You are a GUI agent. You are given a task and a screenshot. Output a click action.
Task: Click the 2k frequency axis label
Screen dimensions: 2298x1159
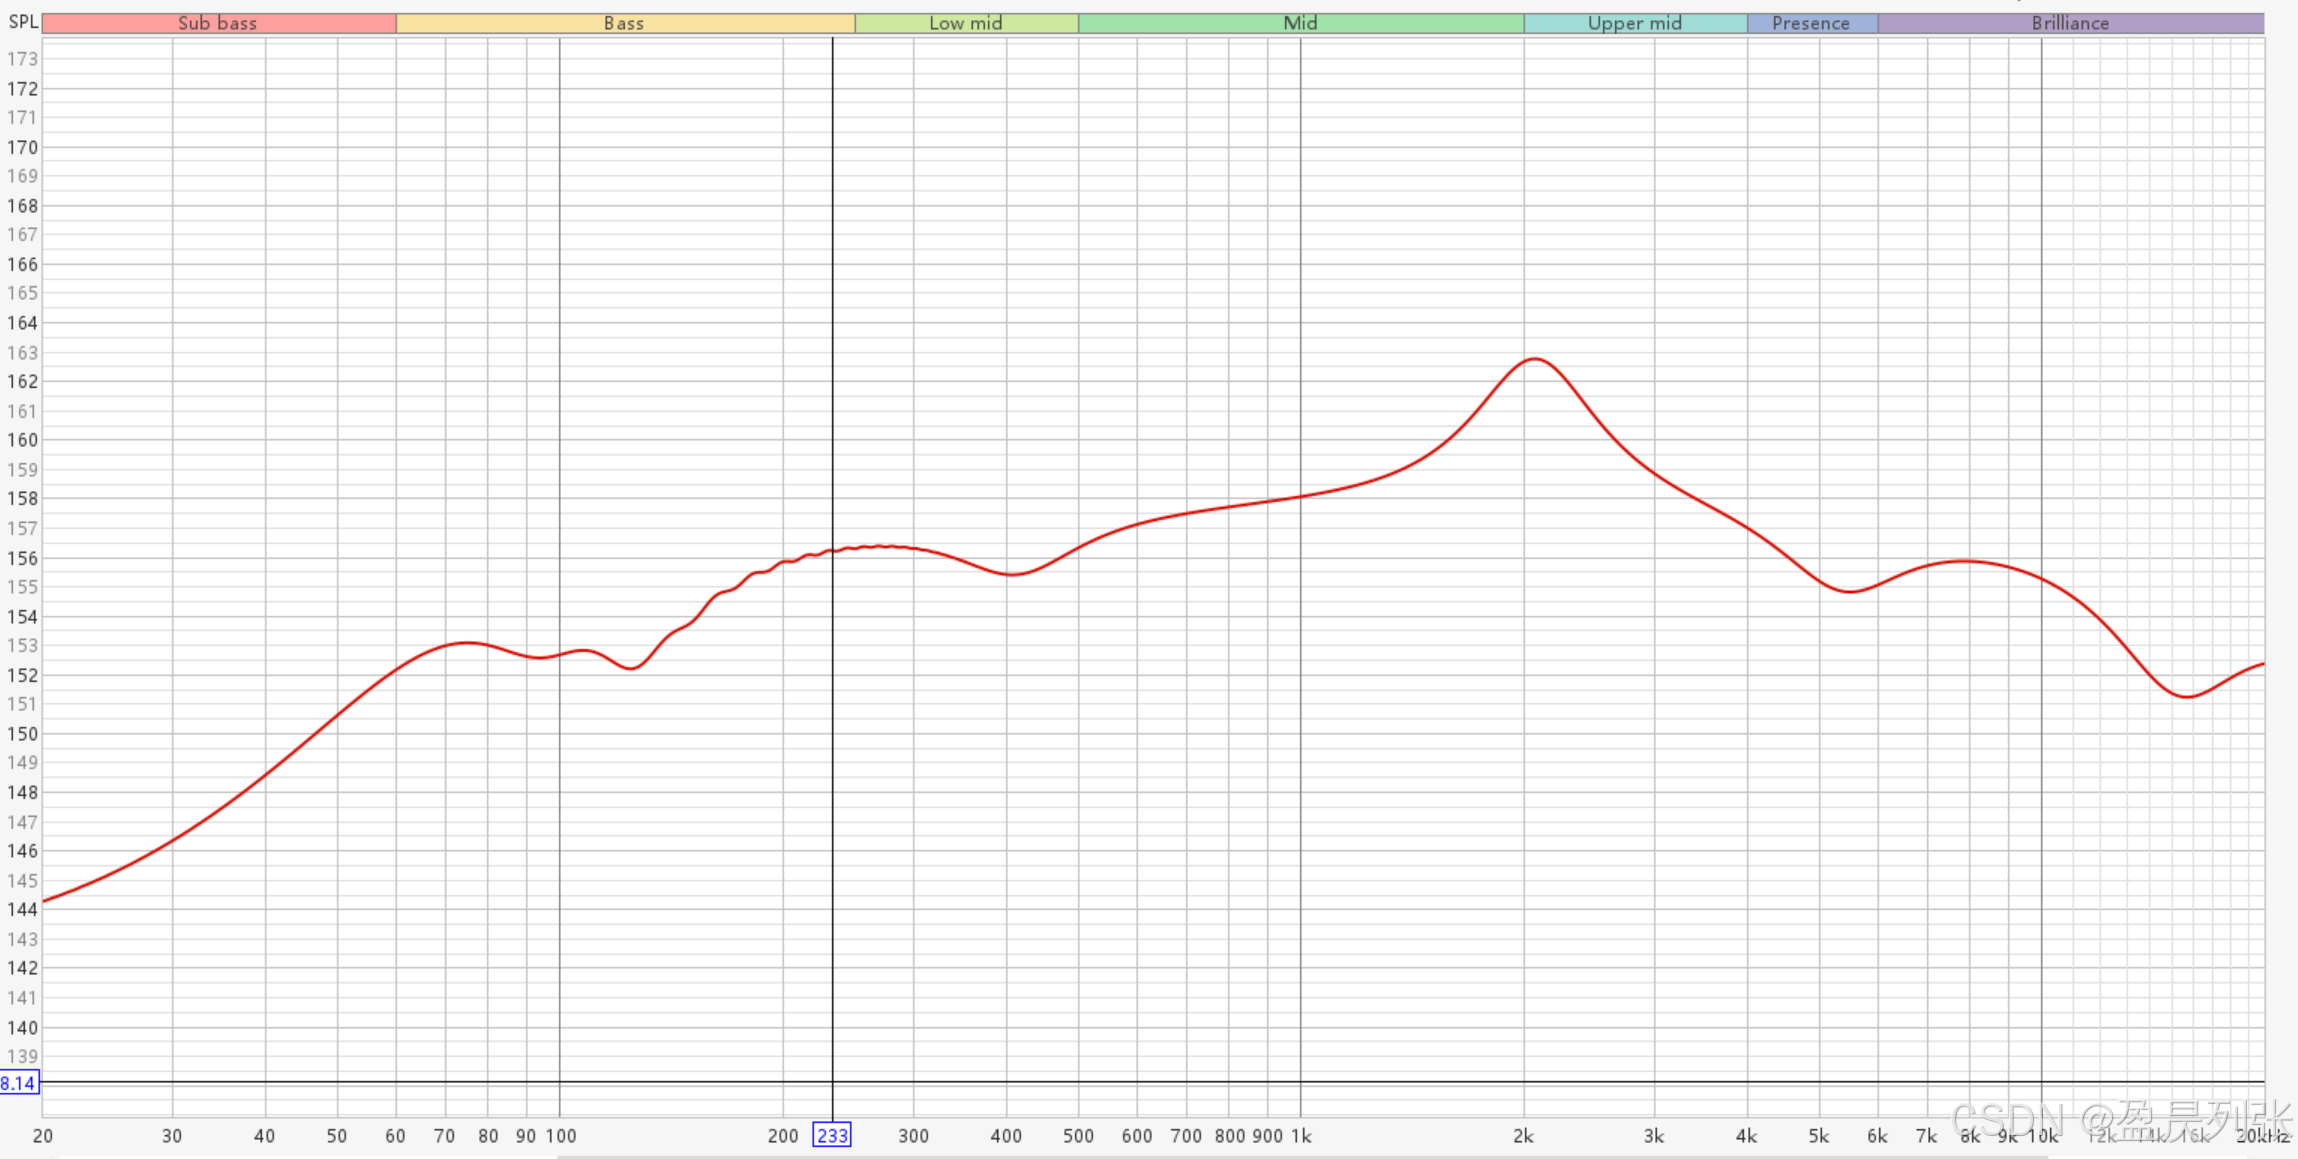click(x=1523, y=1136)
